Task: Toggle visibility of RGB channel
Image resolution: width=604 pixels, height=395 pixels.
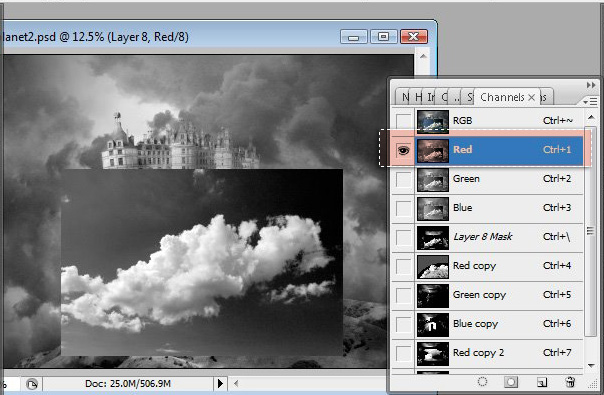Action: pyautogui.click(x=403, y=121)
